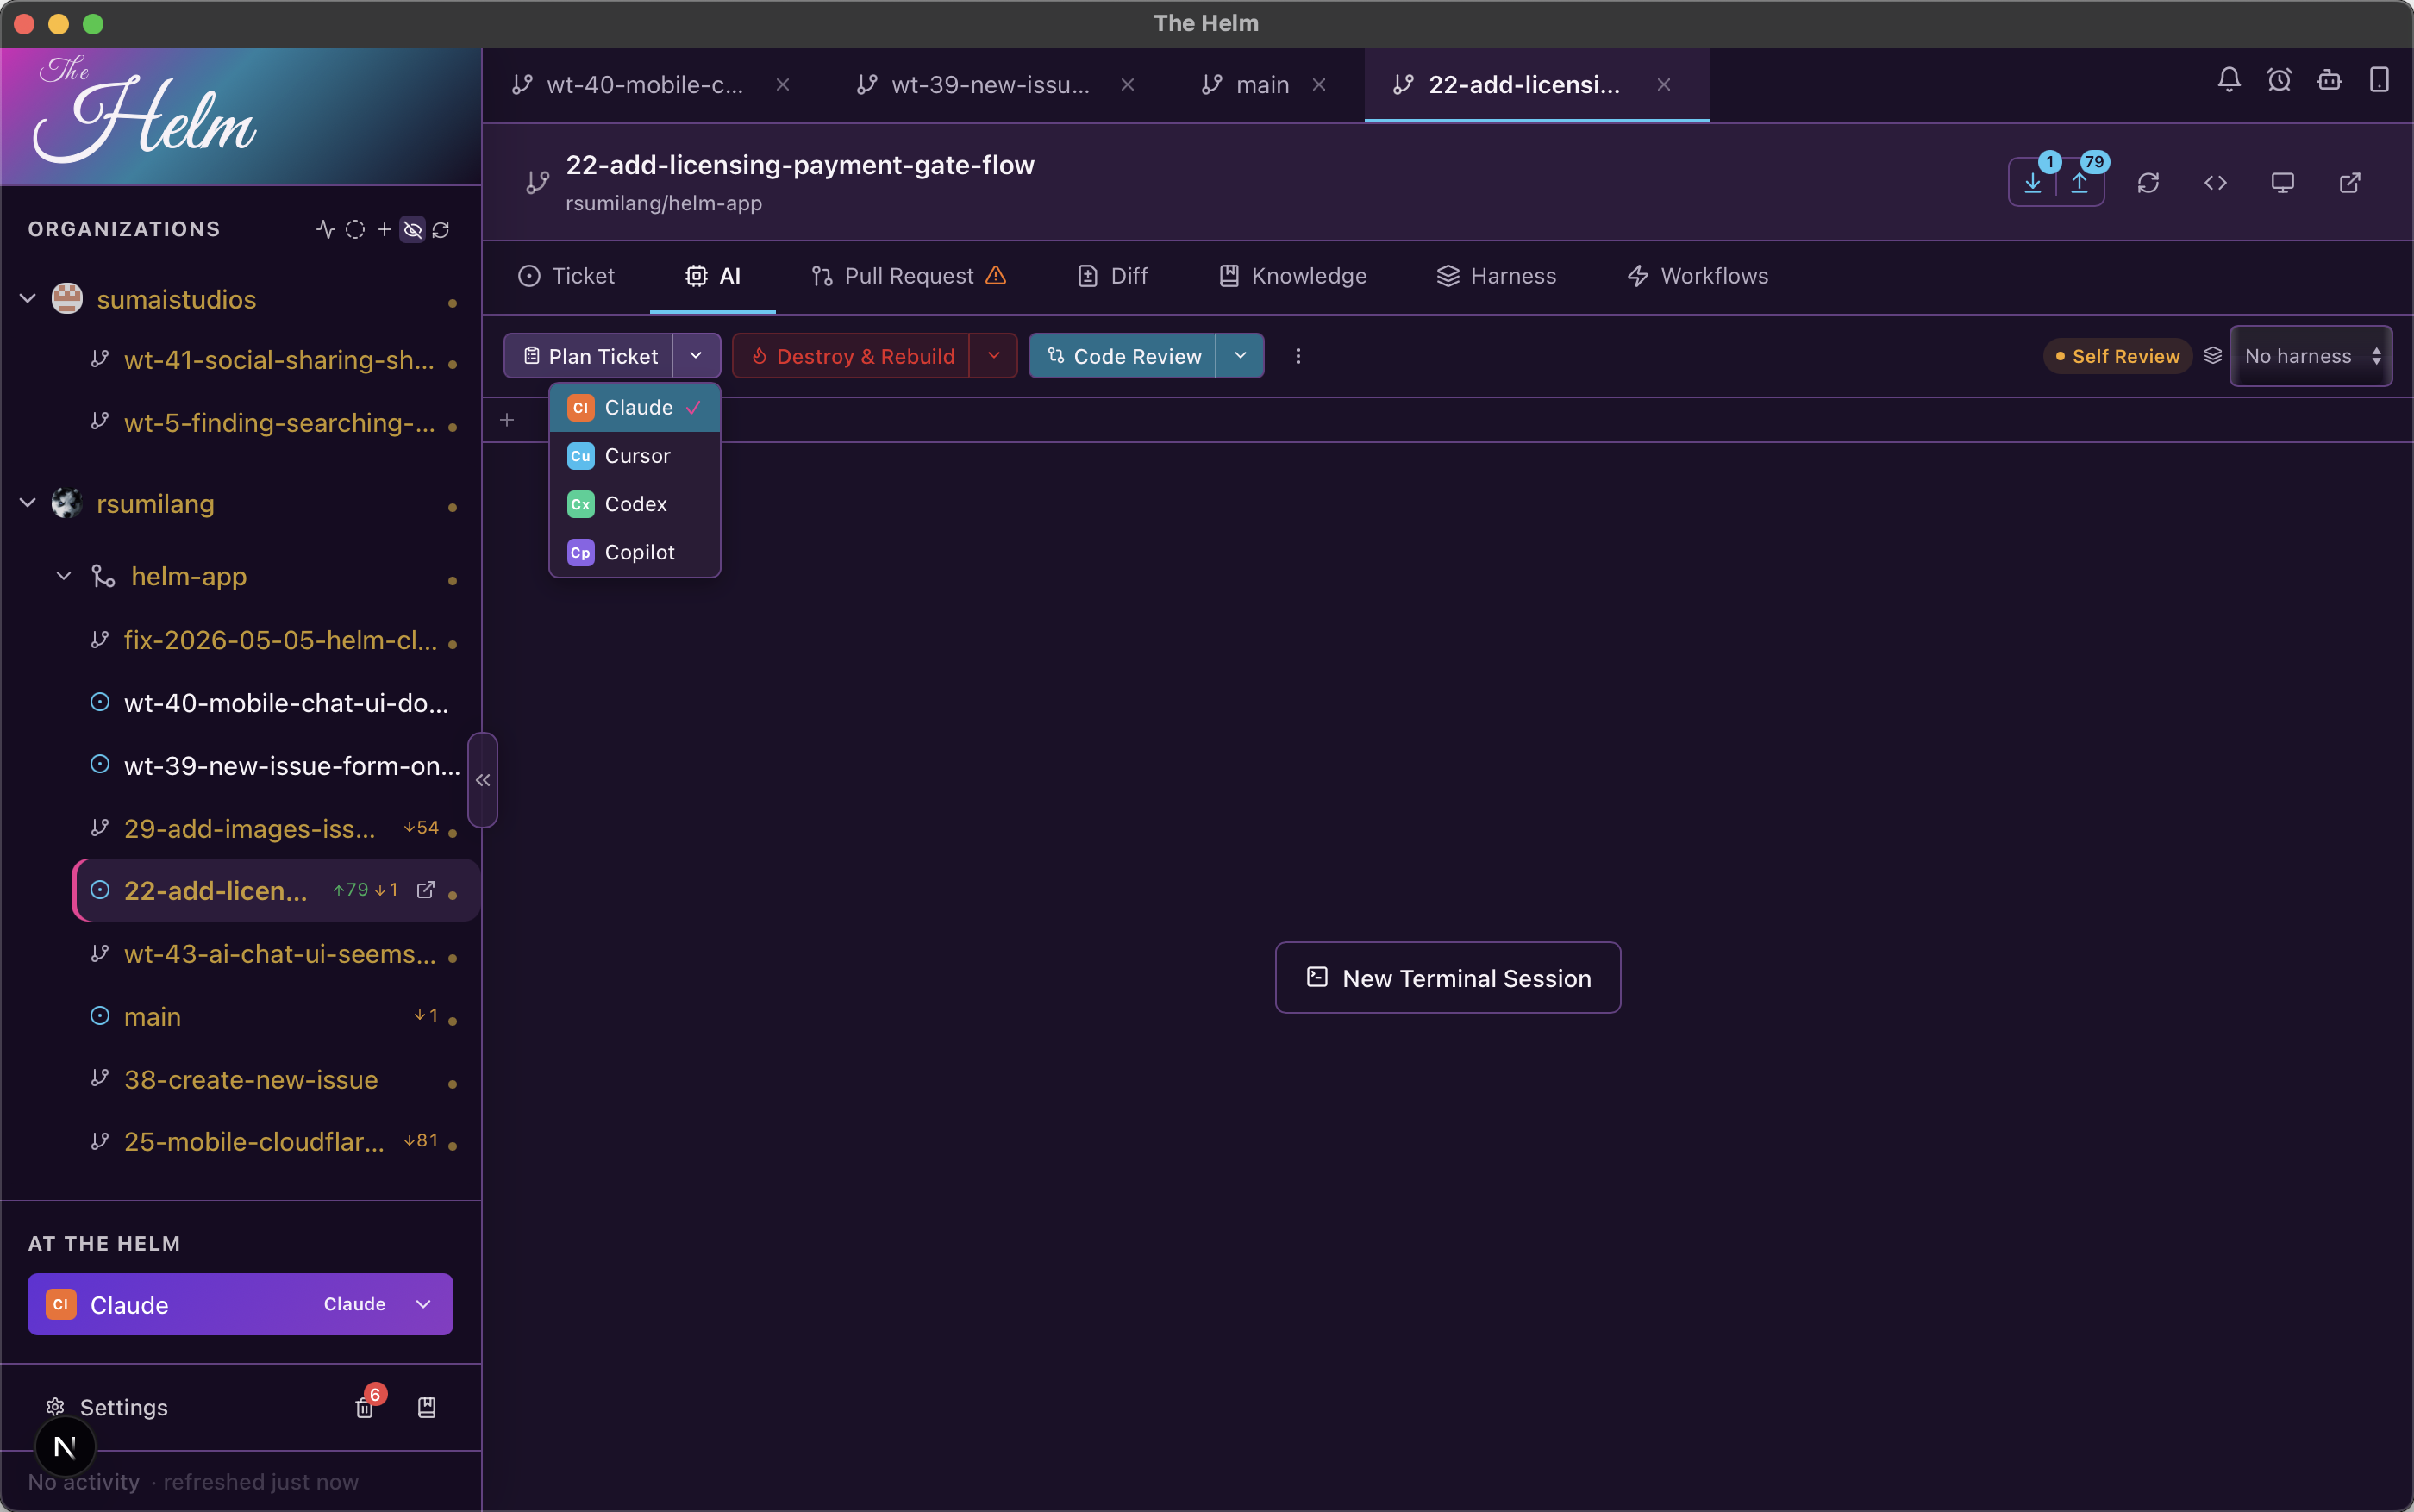The image size is (2414, 1512).
Task: Open branch externally via header link icon
Action: click(2350, 183)
